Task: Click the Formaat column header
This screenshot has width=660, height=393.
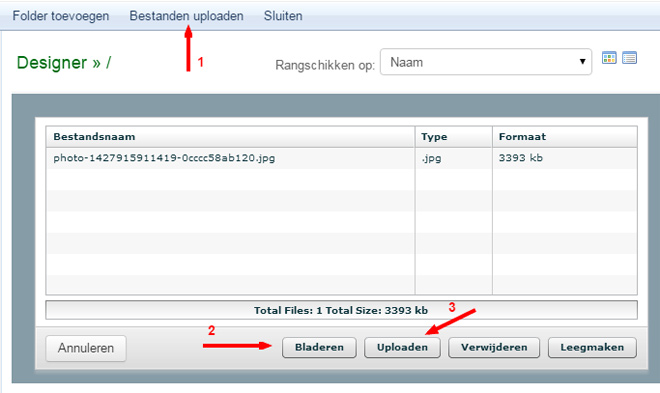Action: click(x=564, y=137)
